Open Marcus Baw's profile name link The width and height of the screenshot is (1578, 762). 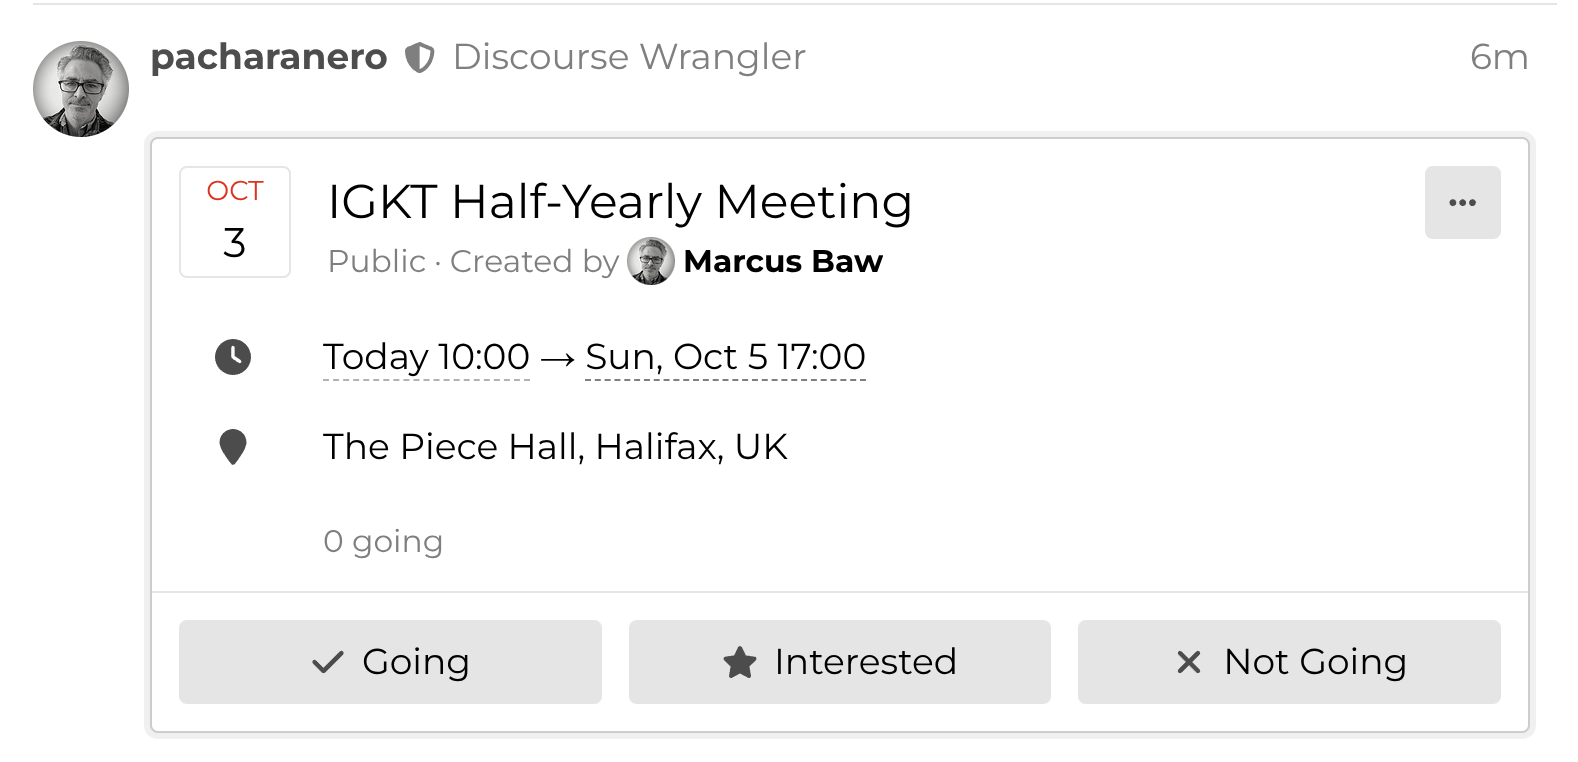pyautogui.click(x=783, y=261)
